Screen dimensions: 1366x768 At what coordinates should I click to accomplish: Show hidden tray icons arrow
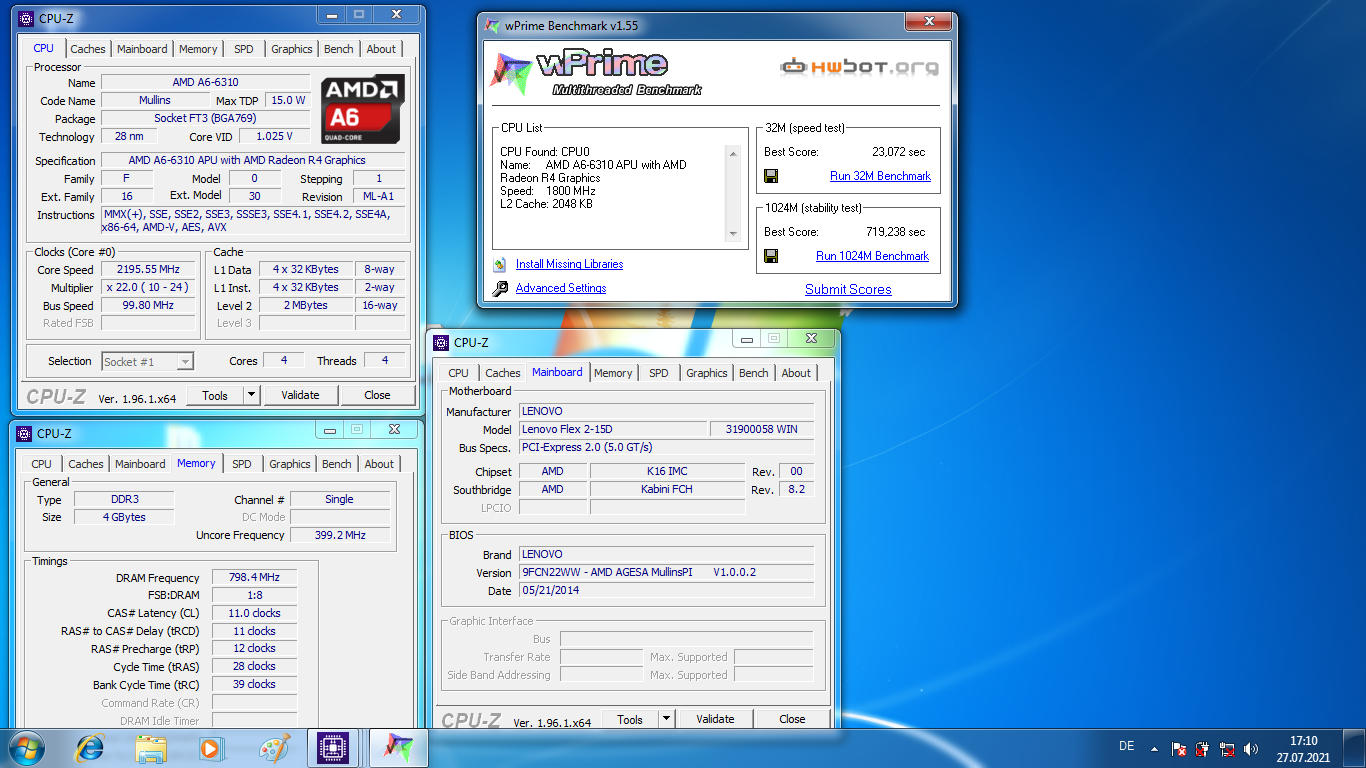tap(1154, 748)
